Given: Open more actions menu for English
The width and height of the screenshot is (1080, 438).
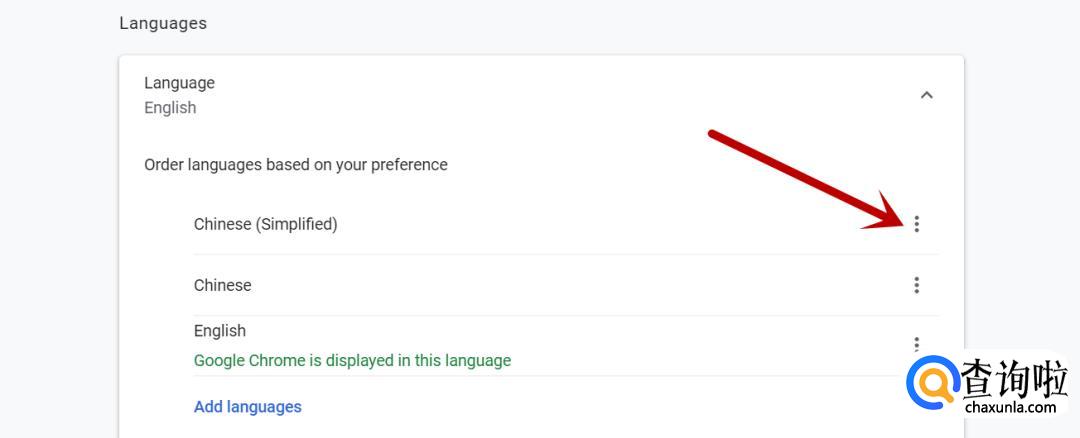Looking at the screenshot, I should tap(916, 343).
